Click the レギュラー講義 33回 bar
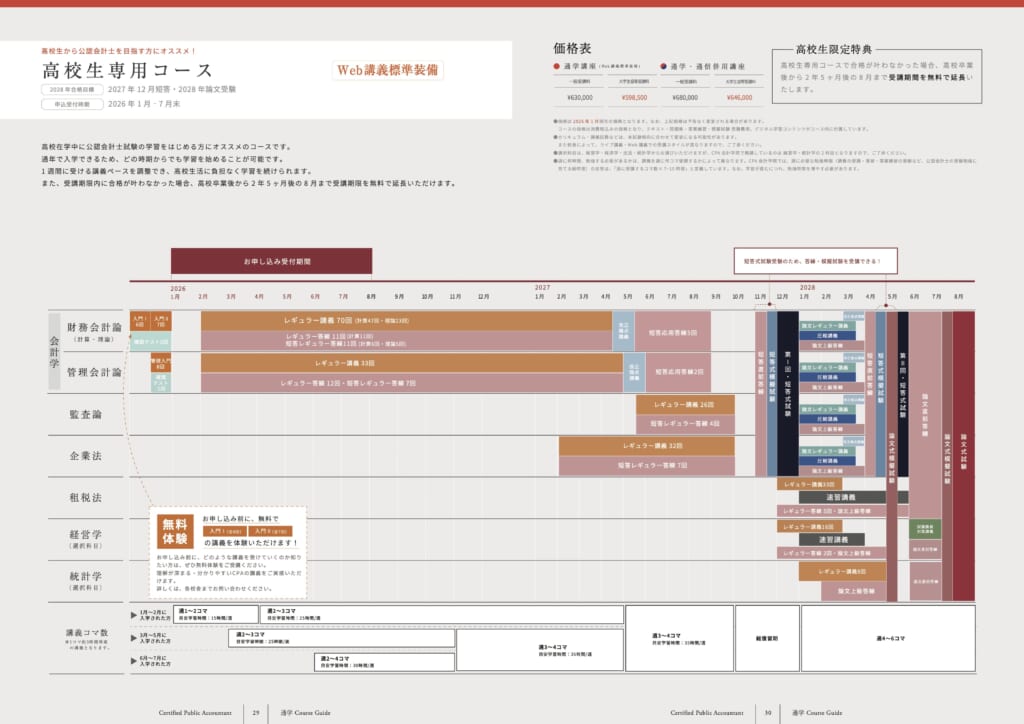This screenshot has width=1024, height=724. (411, 363)
